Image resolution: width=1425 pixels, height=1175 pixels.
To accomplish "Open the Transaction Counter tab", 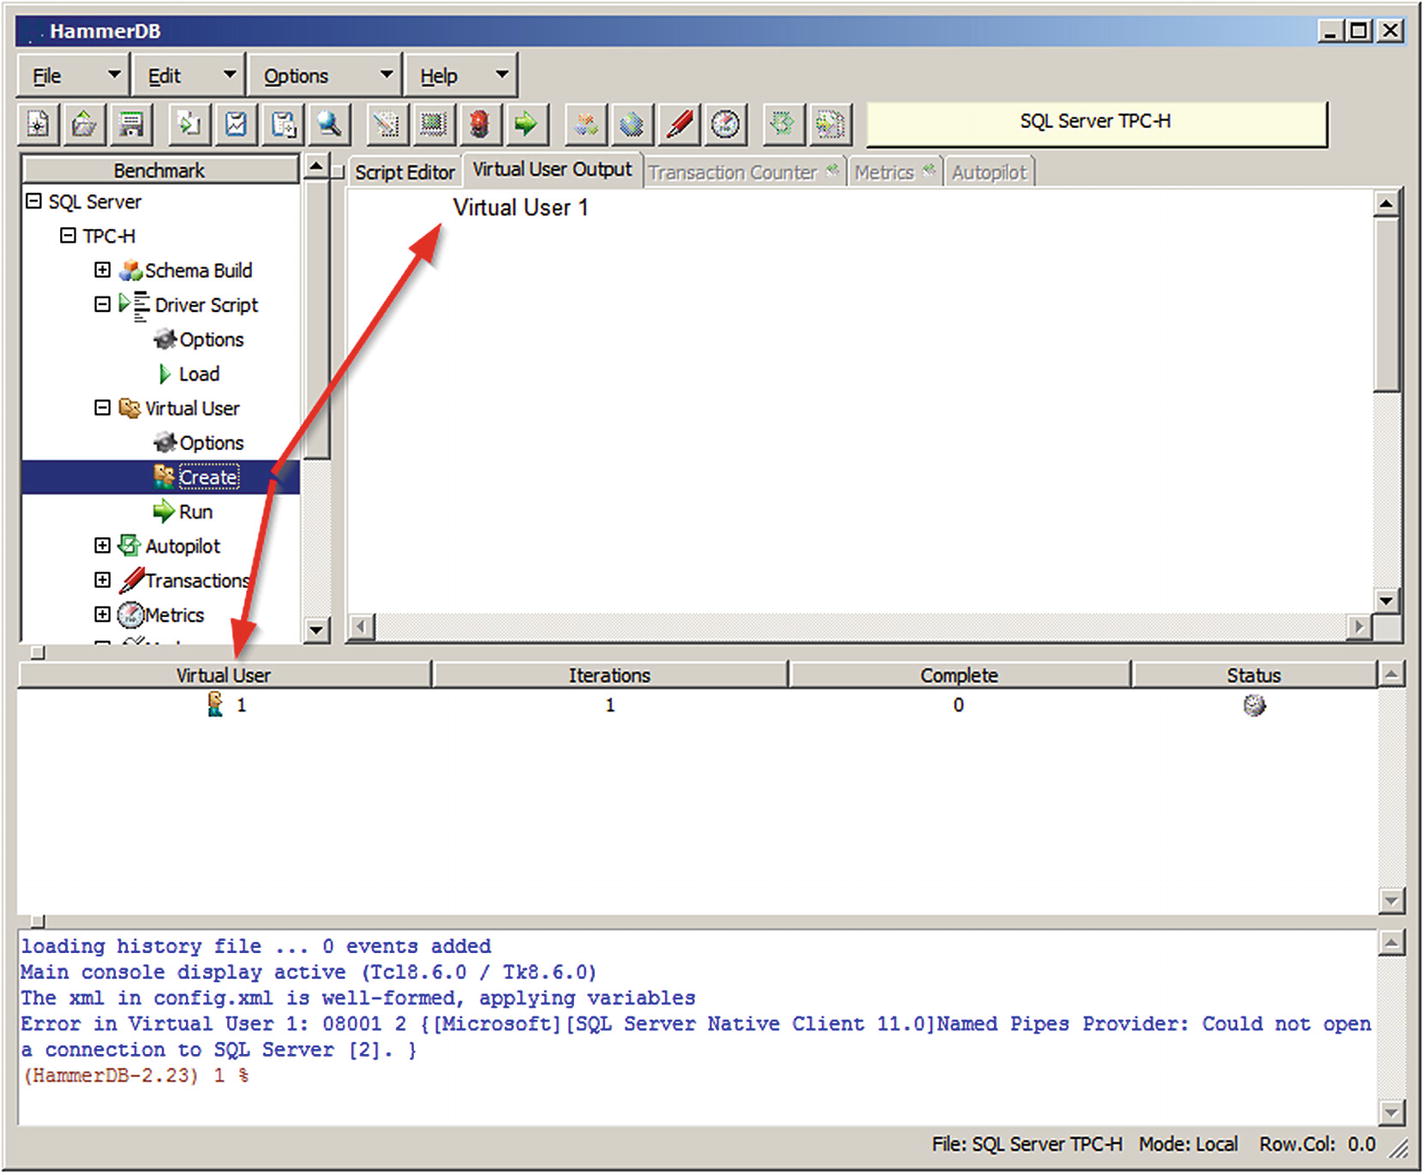I will point(744,172).
